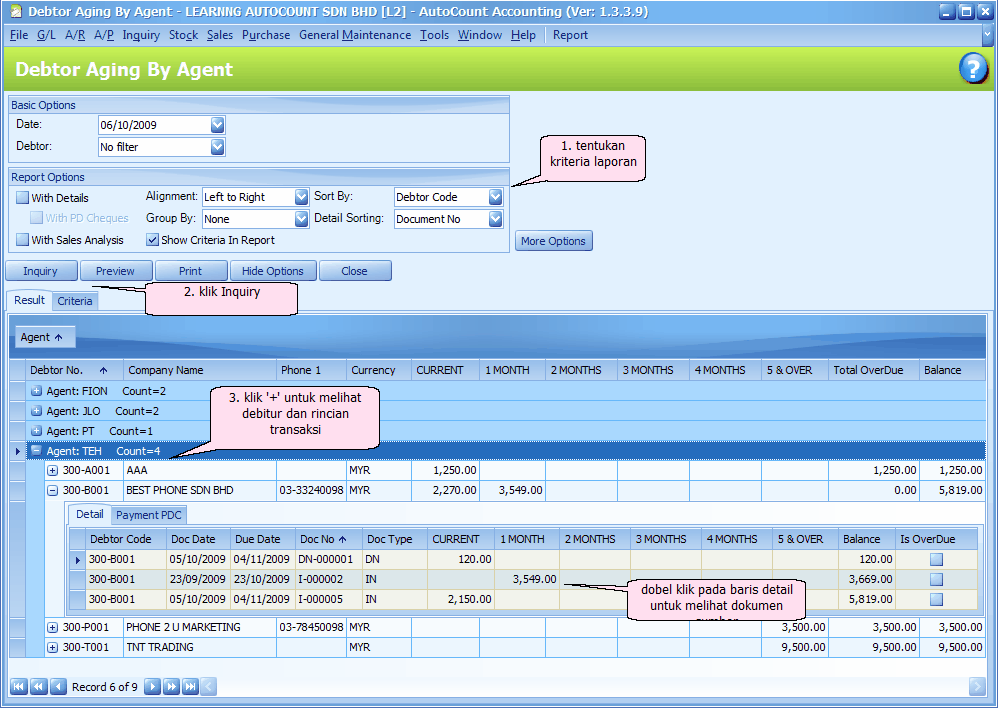This screenshot has height=708, width=998.
Task: Expand Agent: FION group plus icon
Action: click(36, 391)
